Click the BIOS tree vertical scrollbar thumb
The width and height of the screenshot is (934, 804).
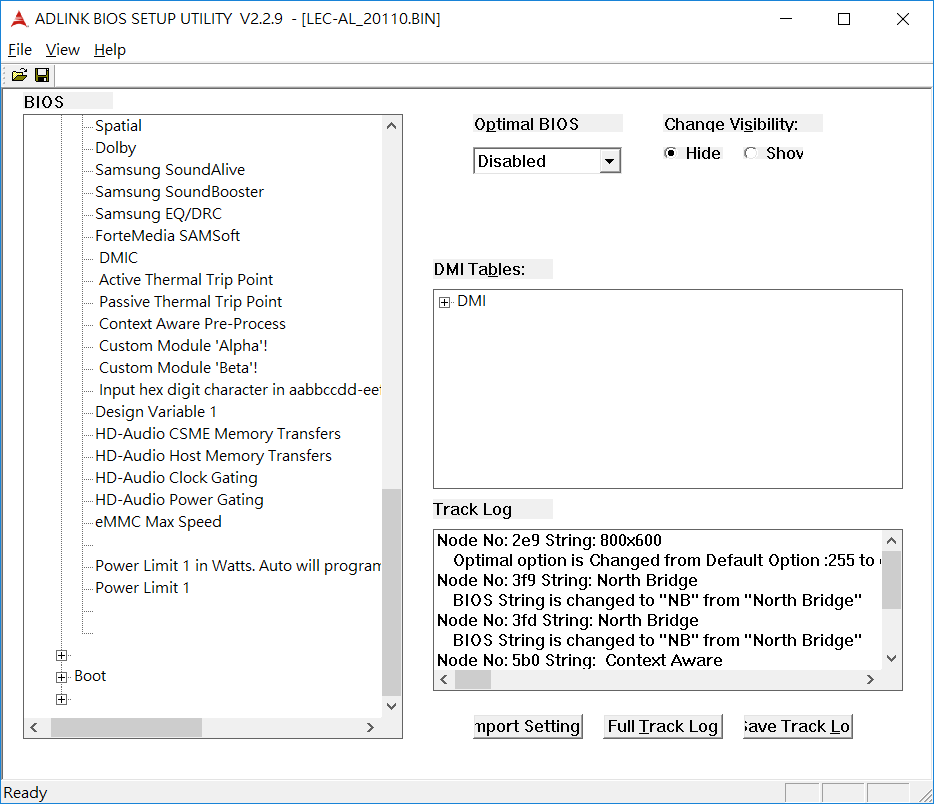pos(391,592)
